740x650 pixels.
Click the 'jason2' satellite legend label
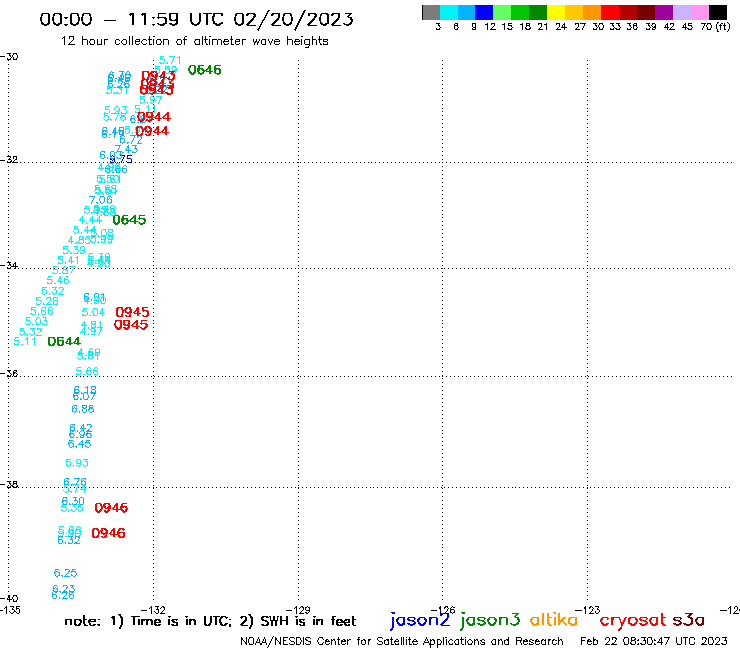pyautogui.click(x=420, y=620)
